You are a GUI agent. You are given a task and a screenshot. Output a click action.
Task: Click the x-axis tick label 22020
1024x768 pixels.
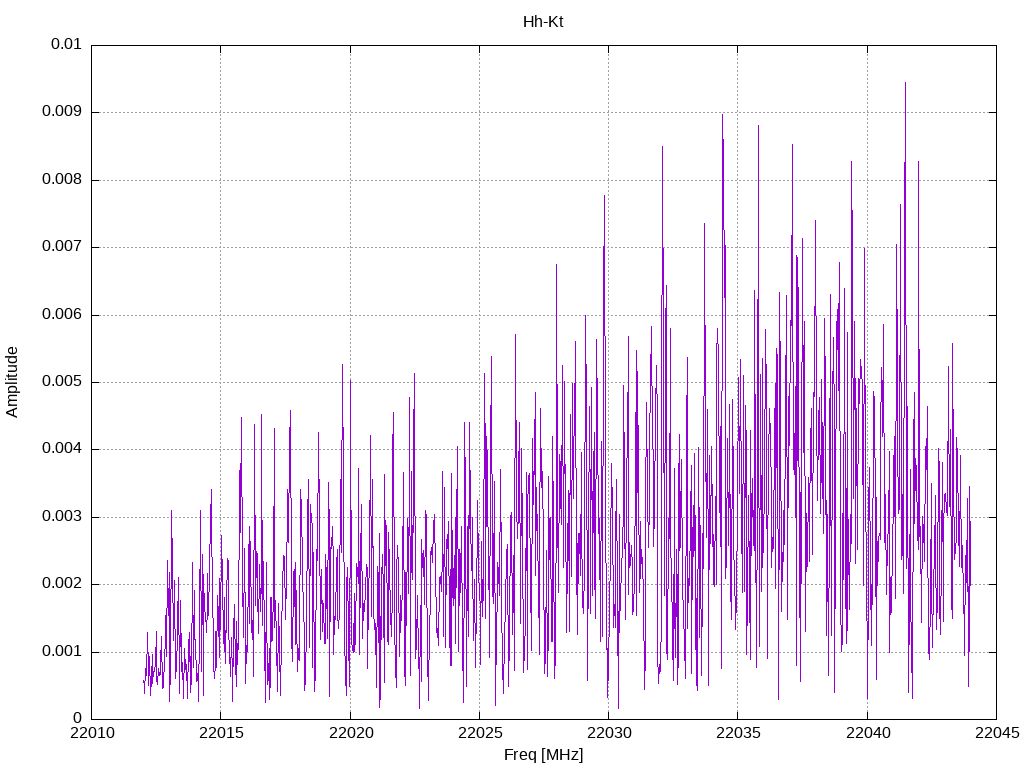point(351,733)
